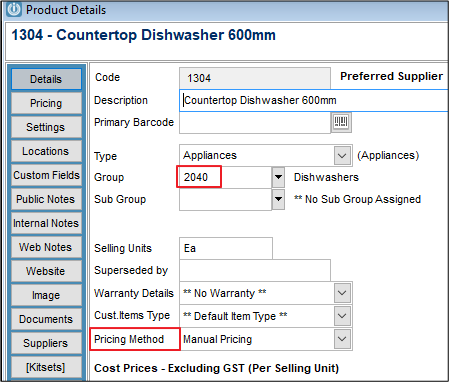This screenshot has height=382, width=449.
Task: Switch to the Pricing tab
Action: (x=46, y=103)
